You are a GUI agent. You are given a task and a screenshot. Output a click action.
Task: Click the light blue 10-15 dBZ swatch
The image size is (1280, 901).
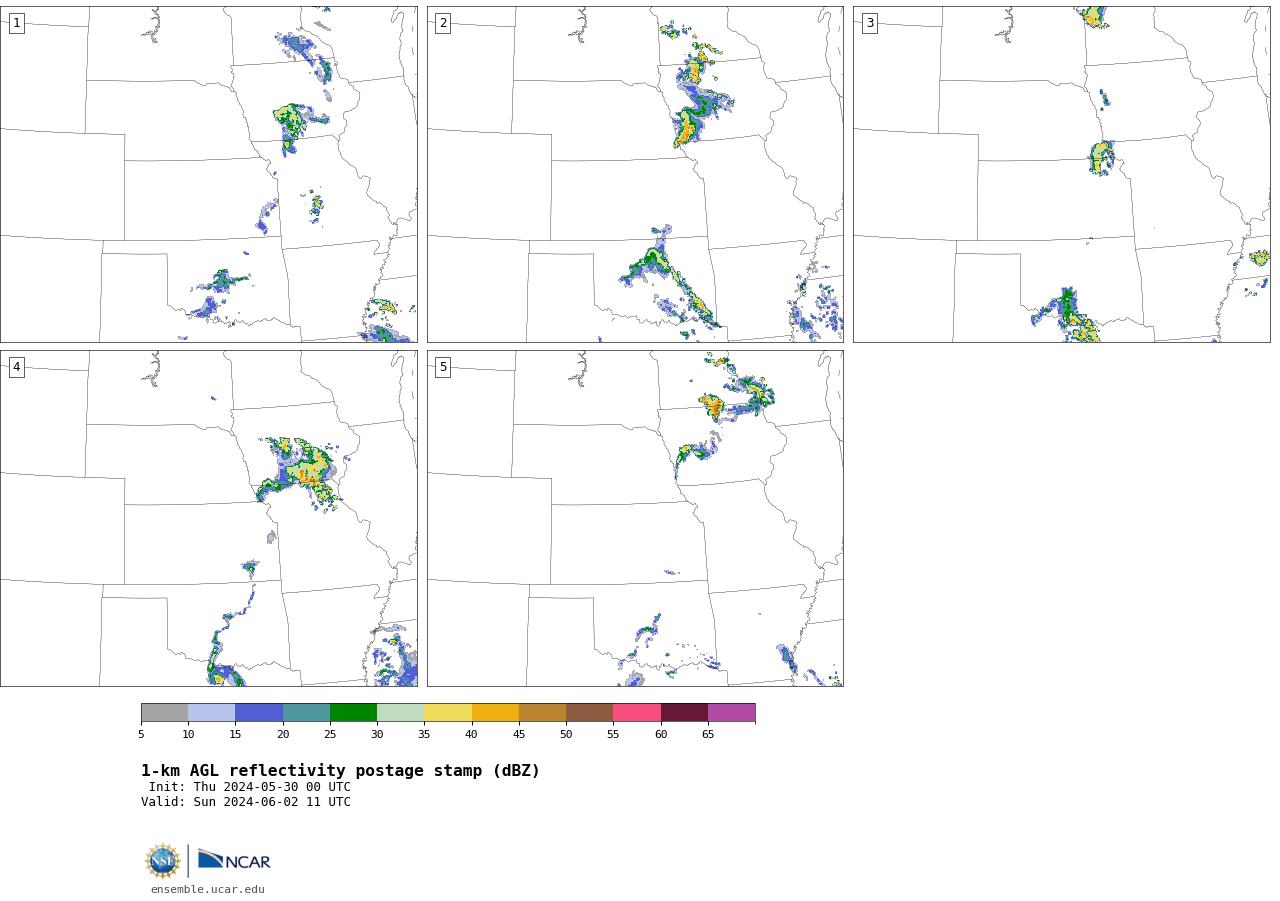tap(212, 713)
